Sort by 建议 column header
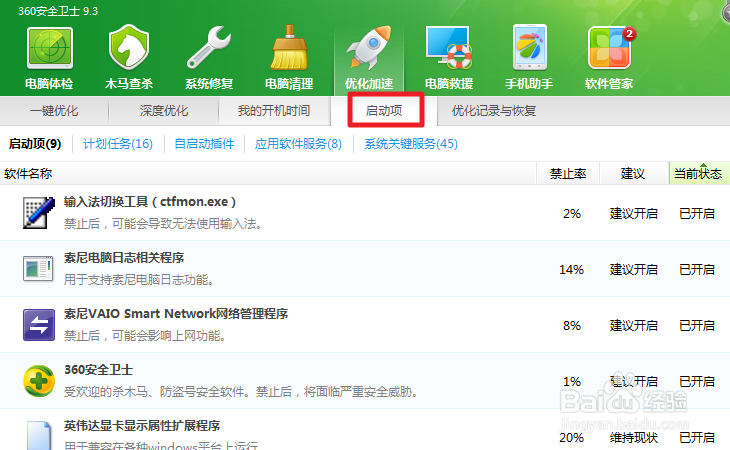This screenshot has height=450, width=730. [x=633, y=174]
